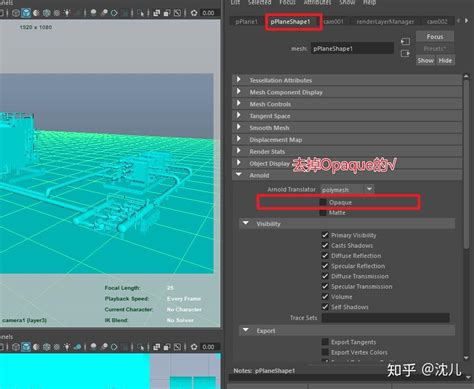Image resolution: width=474 pixels, height=389 pixels.
Task: Select Smooth Shade All in the lower viewport toolbar
Action: coord(26,347)
